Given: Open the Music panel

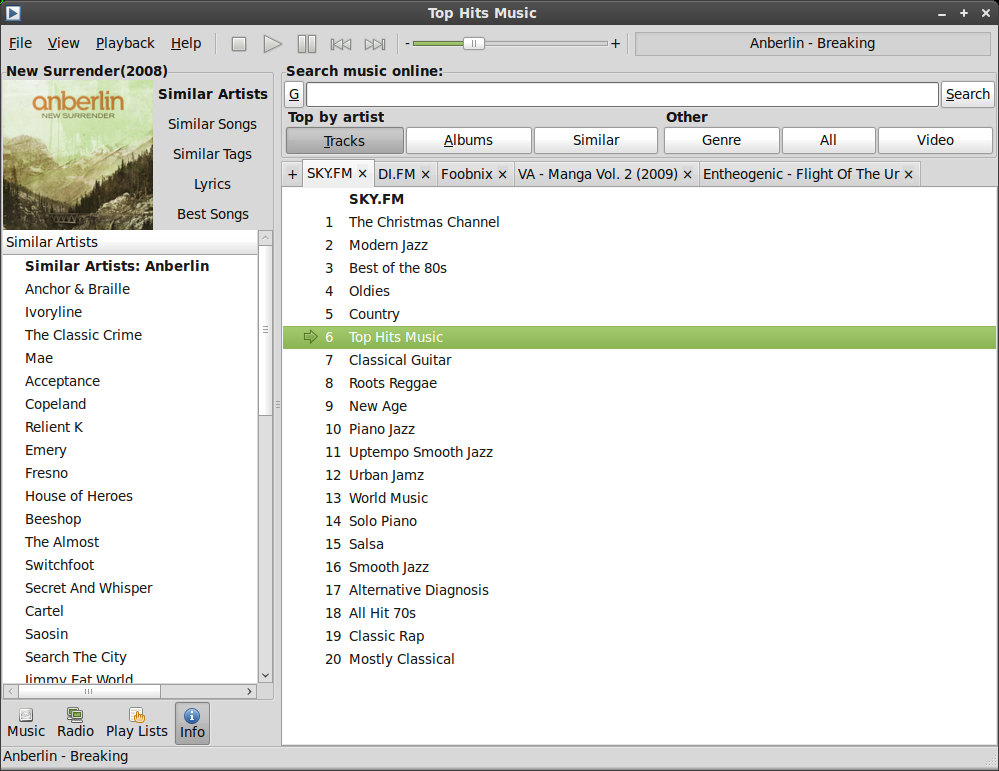Looking at the screenshot, I should coord(26,723).
